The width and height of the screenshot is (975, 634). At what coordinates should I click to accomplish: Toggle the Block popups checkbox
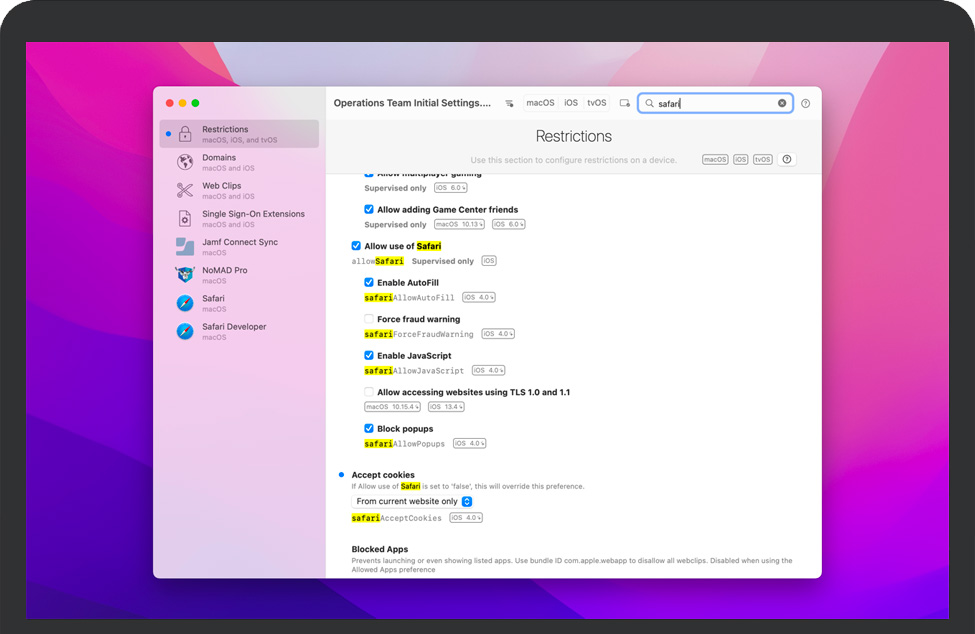(x=369, y=428)
